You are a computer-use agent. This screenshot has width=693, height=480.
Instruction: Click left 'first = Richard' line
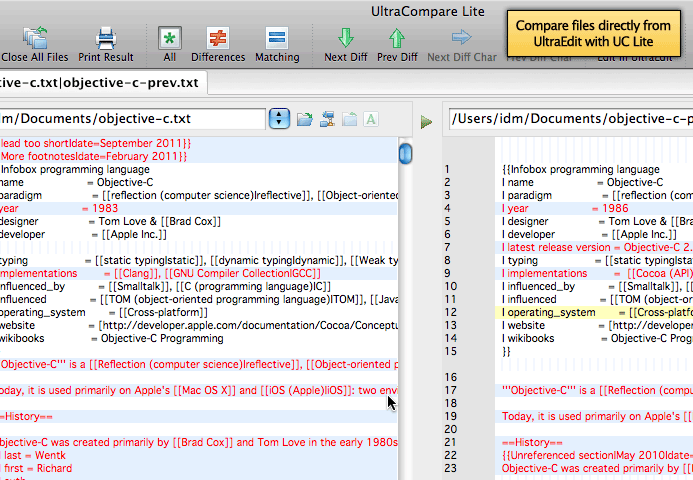(x=199, y=469)
